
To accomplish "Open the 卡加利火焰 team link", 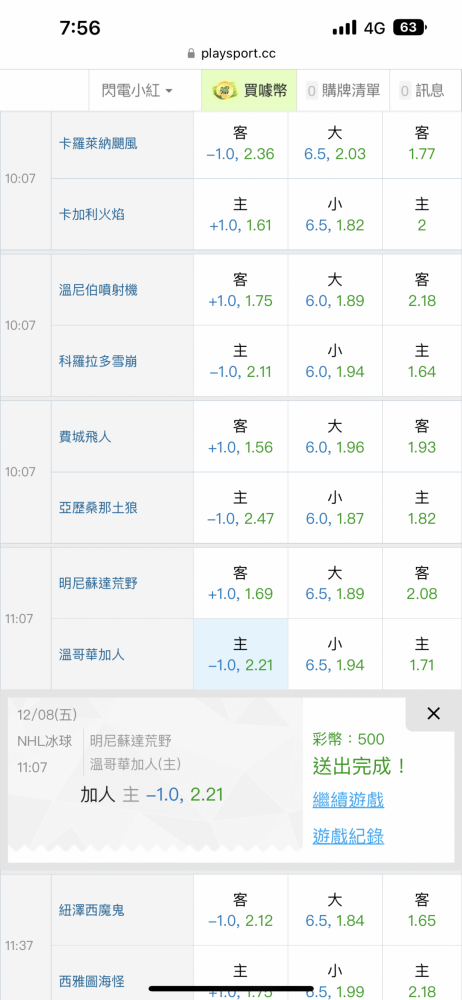I will click(91, 214).
